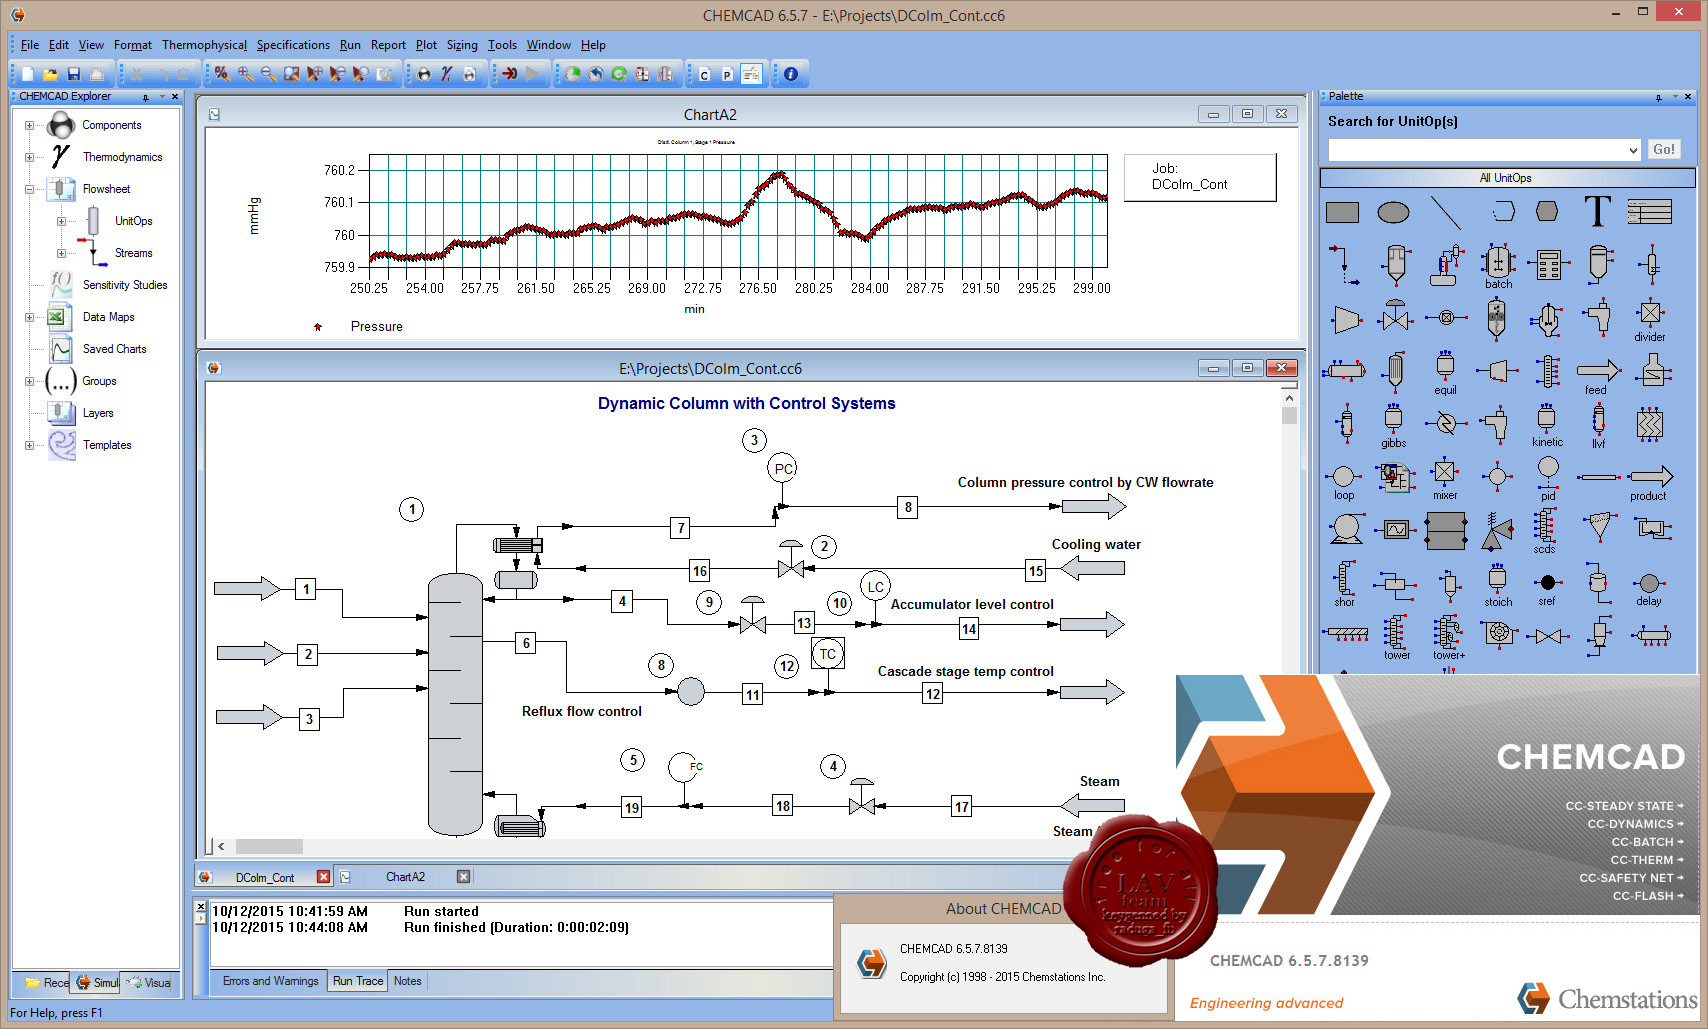Viewport: 1708px width, 1029px height.
Task: Click the CC-STEADY STATE link on splash
Action: [x=1625, y=806]
